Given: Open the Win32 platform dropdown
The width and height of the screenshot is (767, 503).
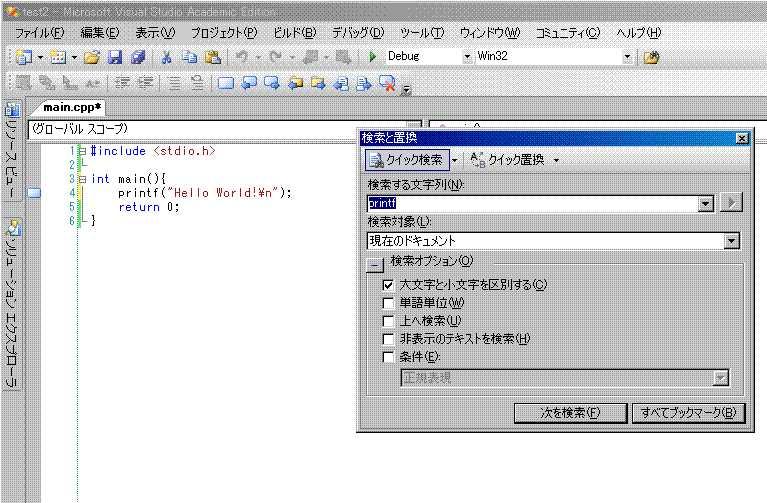Looking at the screenshot, I should (627, 57).
